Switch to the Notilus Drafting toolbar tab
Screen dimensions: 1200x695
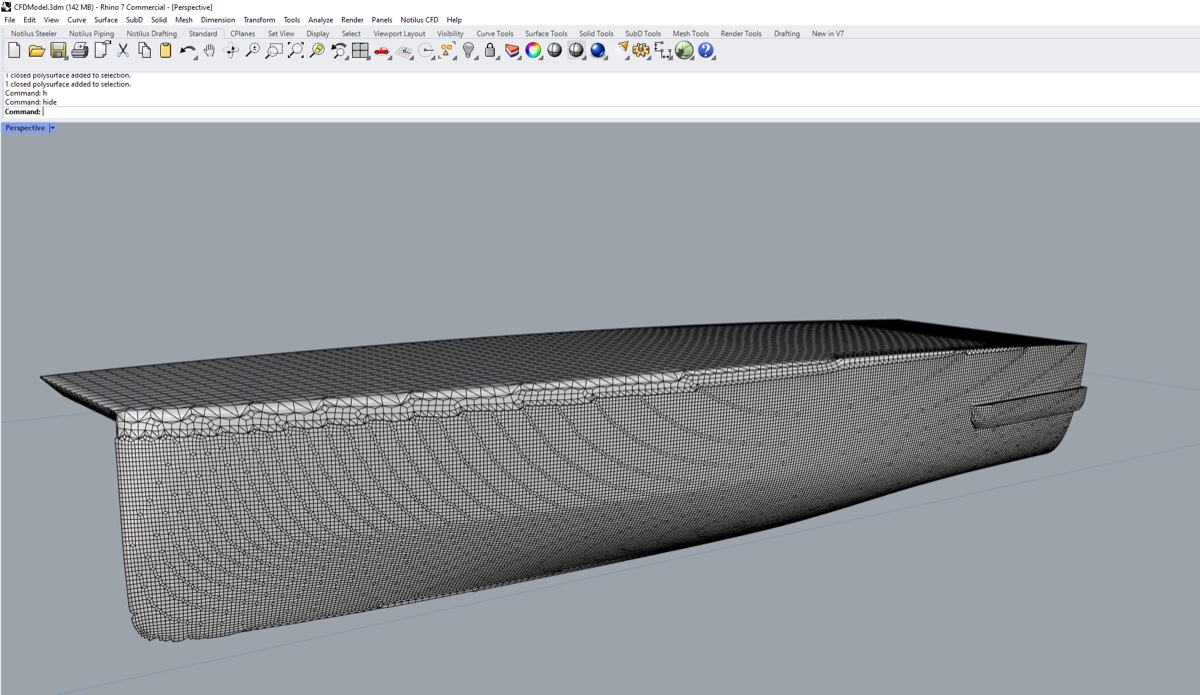152,33
